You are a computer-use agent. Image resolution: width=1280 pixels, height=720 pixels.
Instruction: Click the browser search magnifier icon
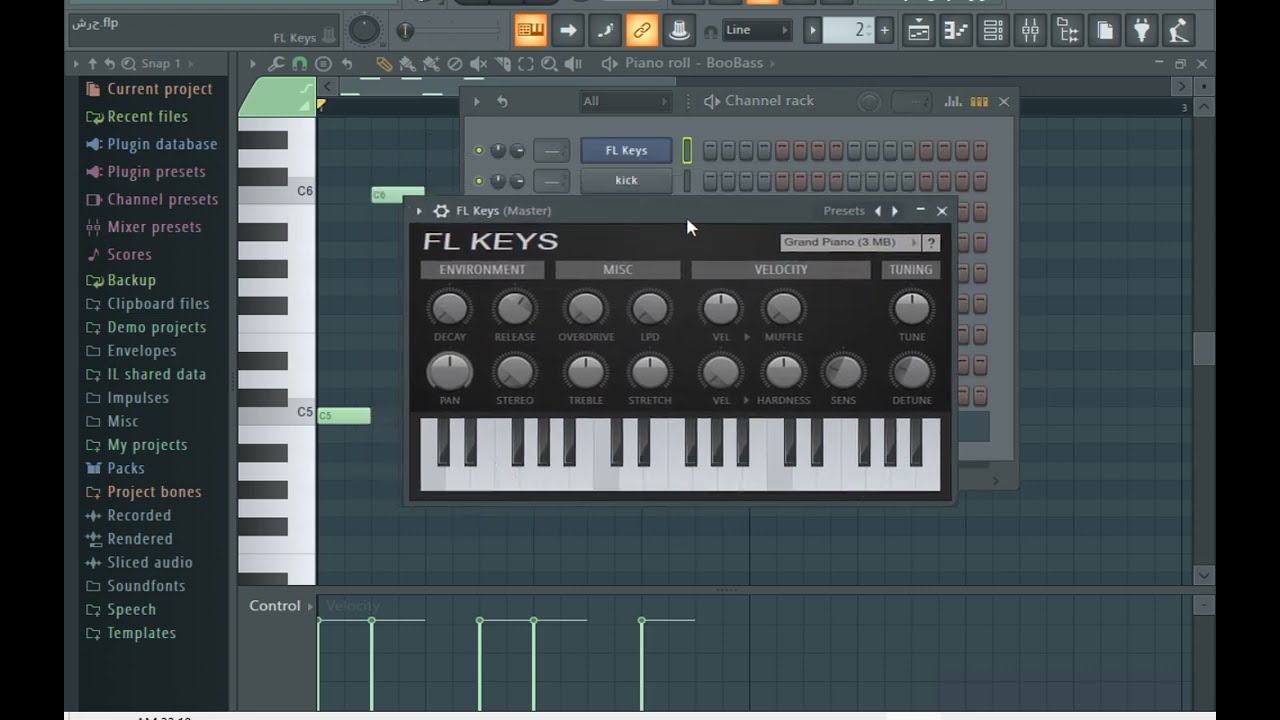pos(129,63)
